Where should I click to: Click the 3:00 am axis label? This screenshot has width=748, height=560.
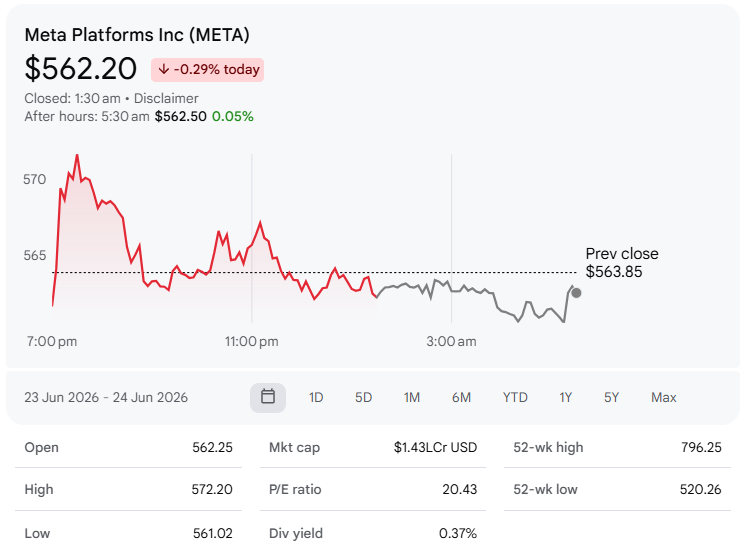point(451,342)
